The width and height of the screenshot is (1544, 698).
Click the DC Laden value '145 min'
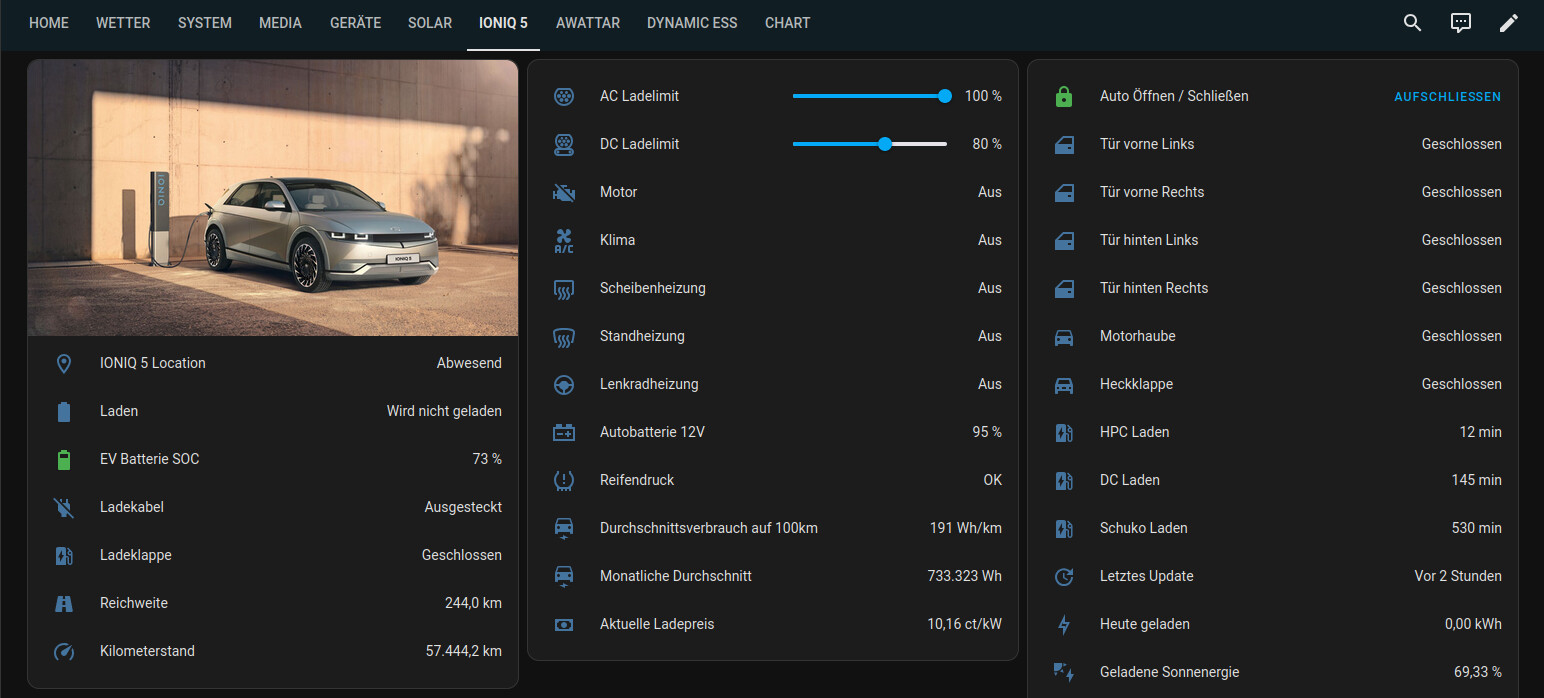[1477, 480]
